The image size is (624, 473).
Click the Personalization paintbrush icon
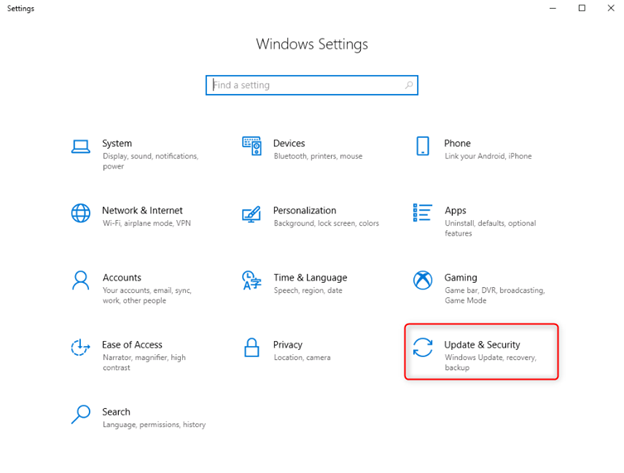[x=252, y=214]
